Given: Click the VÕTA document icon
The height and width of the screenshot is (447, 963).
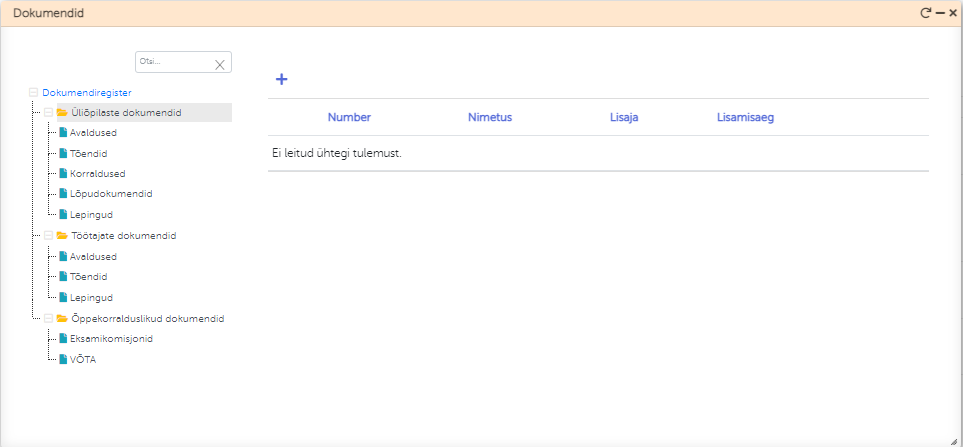Looking at the screenshot, I should (x=62, y=359).
